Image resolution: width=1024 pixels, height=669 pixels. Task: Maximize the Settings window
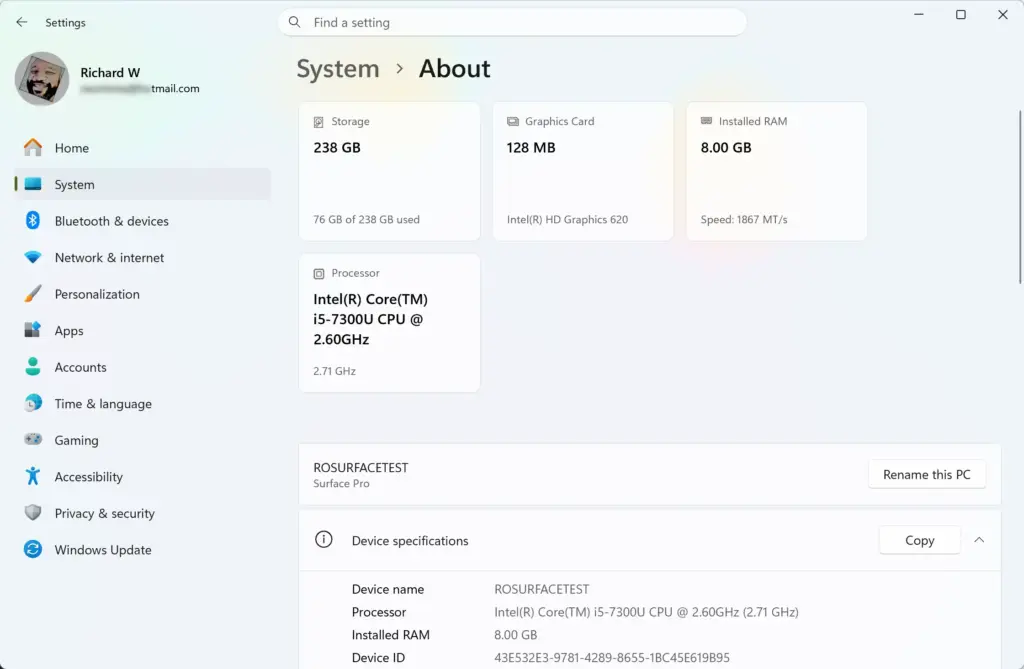961,14
